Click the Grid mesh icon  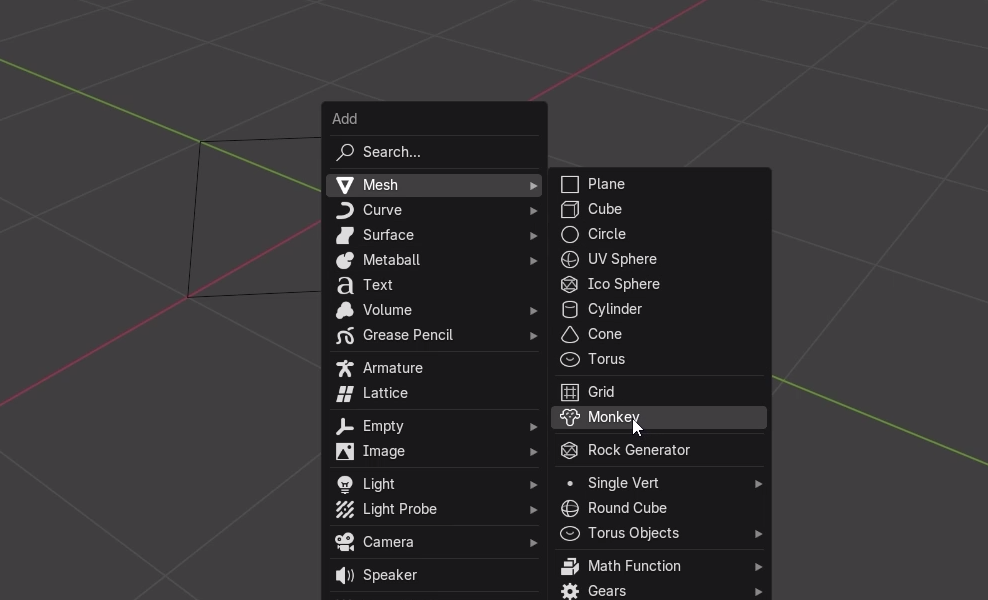pyautogui.click(x=570, y=392)
